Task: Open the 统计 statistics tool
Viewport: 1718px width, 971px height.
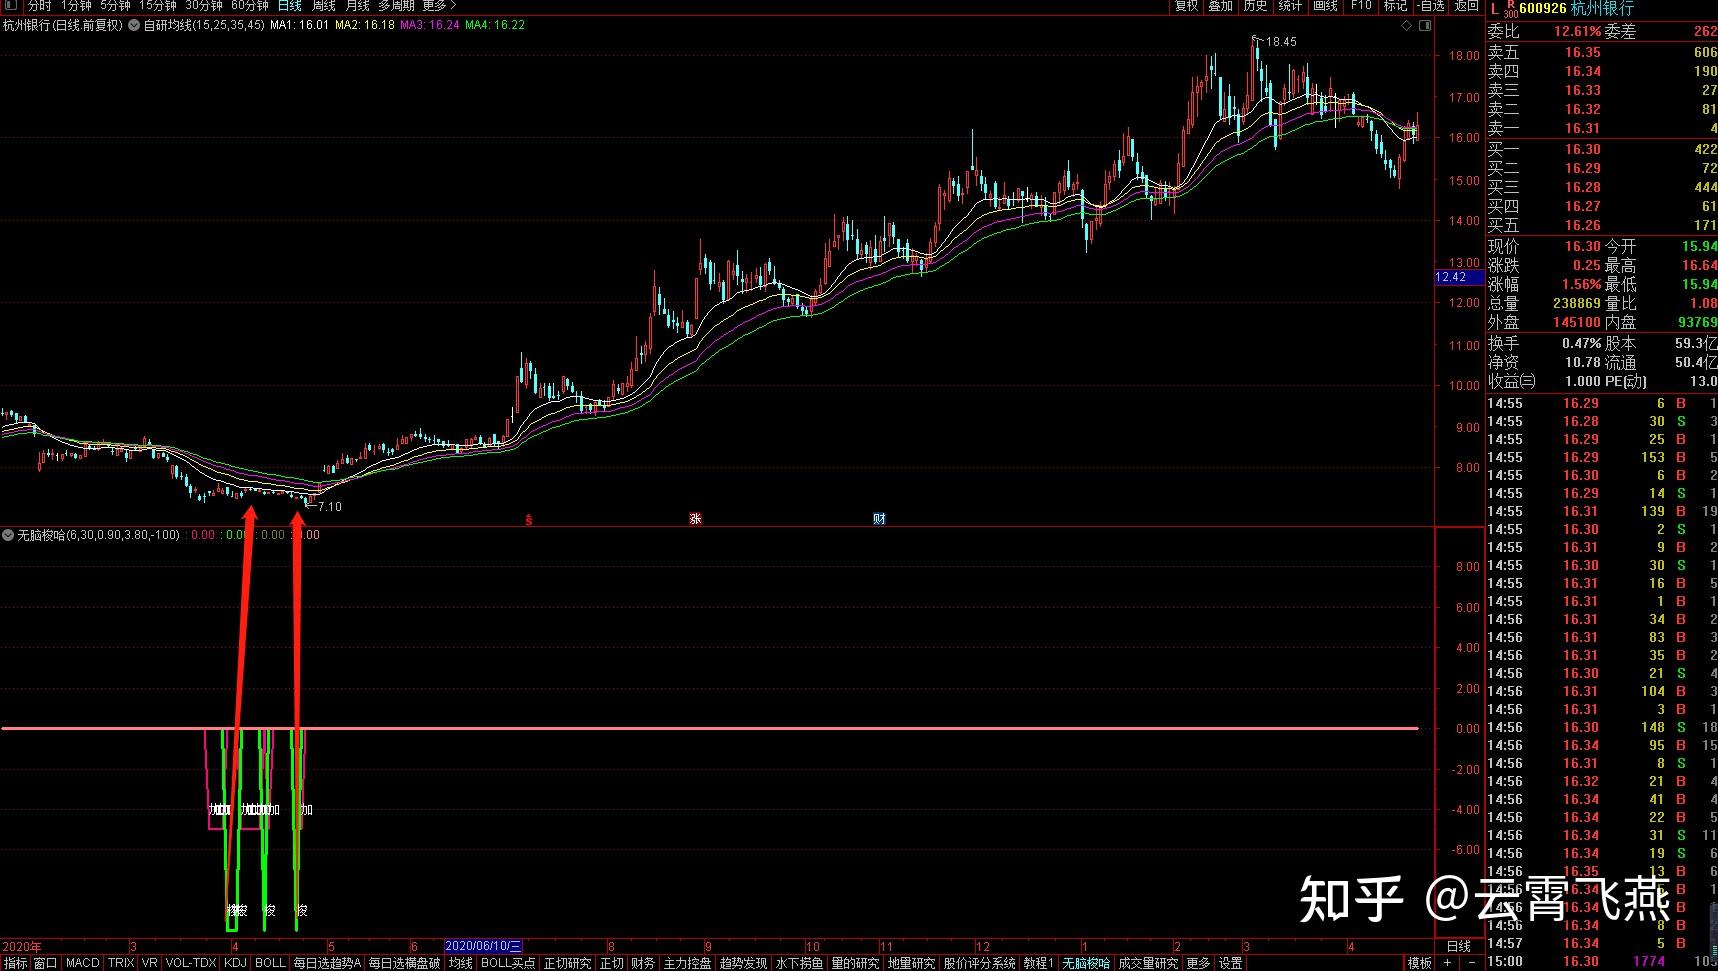Action: (1290, 6)
